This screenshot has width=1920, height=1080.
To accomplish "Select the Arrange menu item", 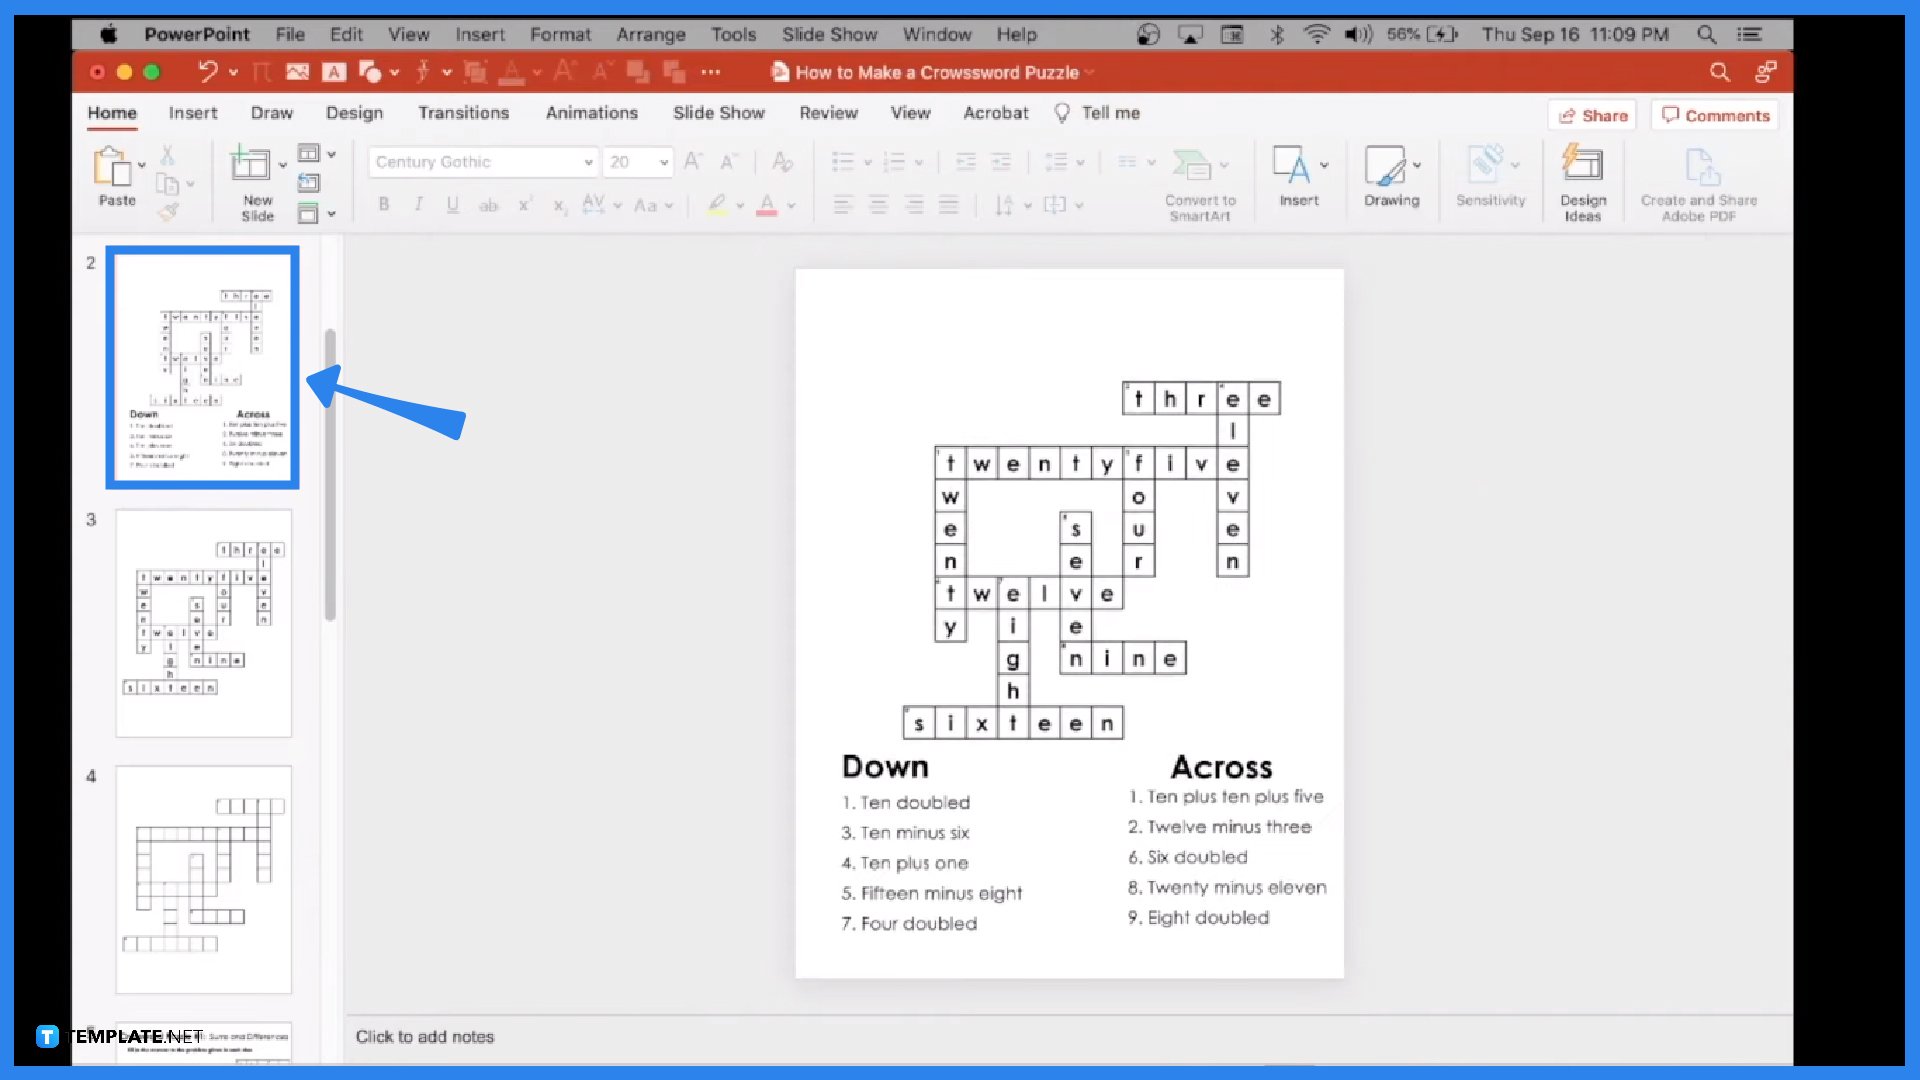I will [x=647, y=34].
